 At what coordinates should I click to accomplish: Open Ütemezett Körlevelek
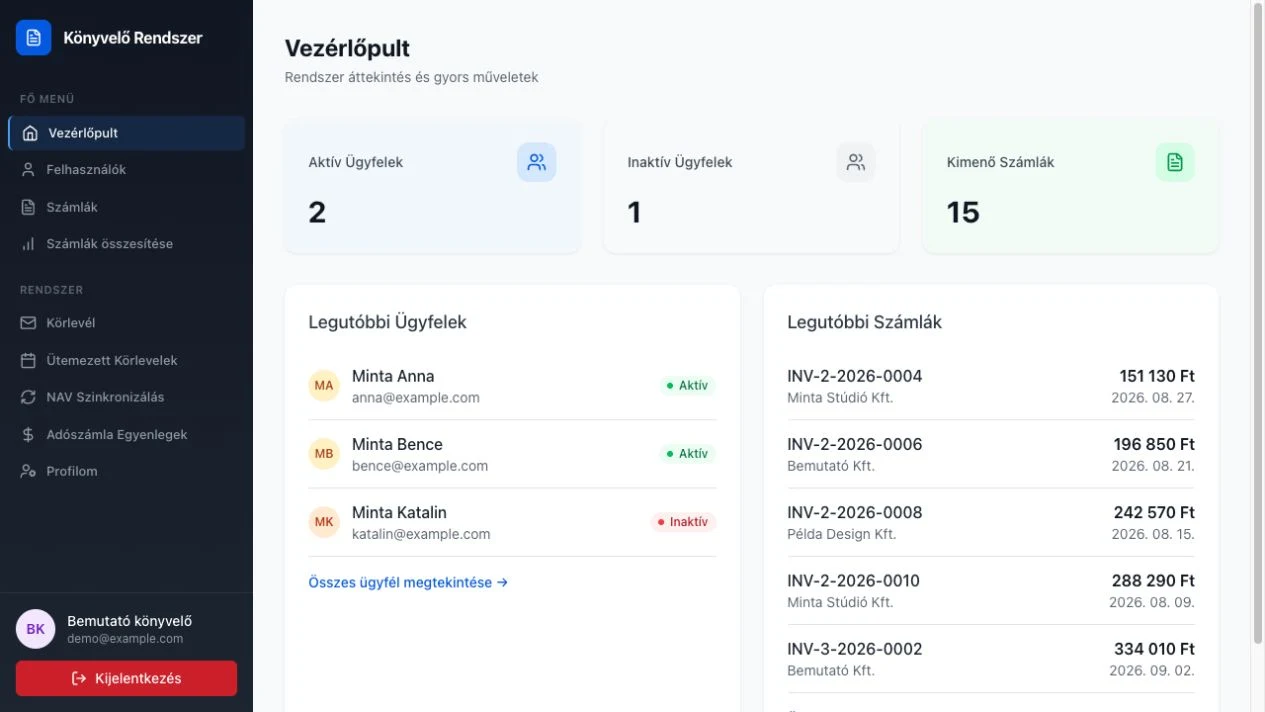tap(126, 360)
